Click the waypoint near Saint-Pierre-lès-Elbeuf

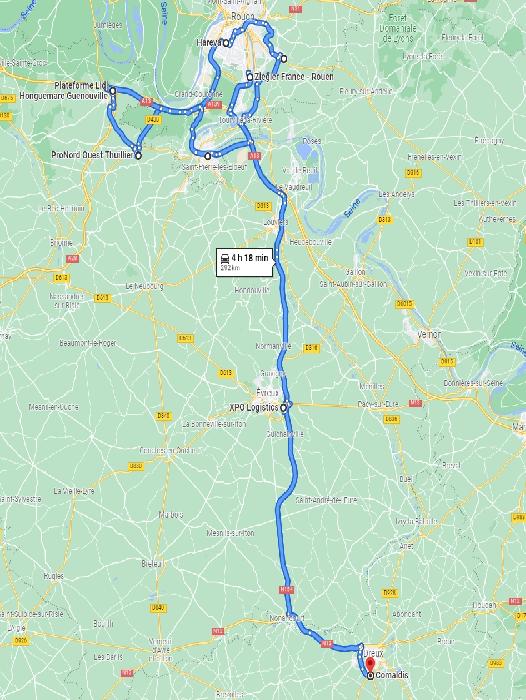click(208, 156)
